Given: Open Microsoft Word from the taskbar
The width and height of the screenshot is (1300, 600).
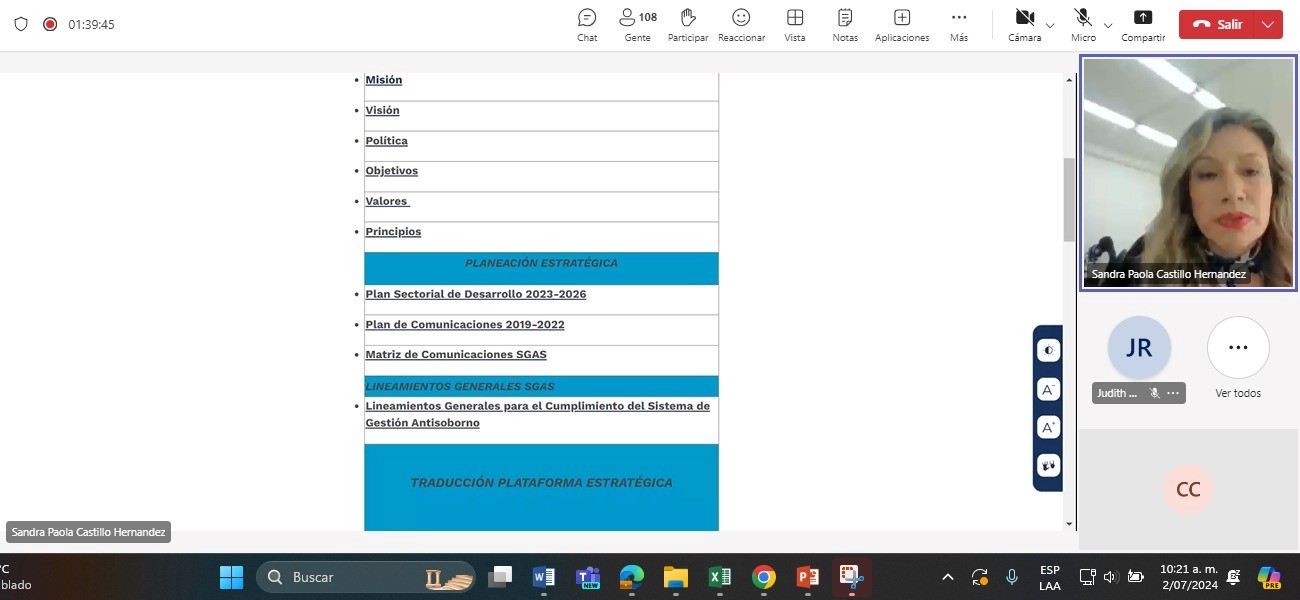Looking at the screenshot, I should click(x=544, y=577).
